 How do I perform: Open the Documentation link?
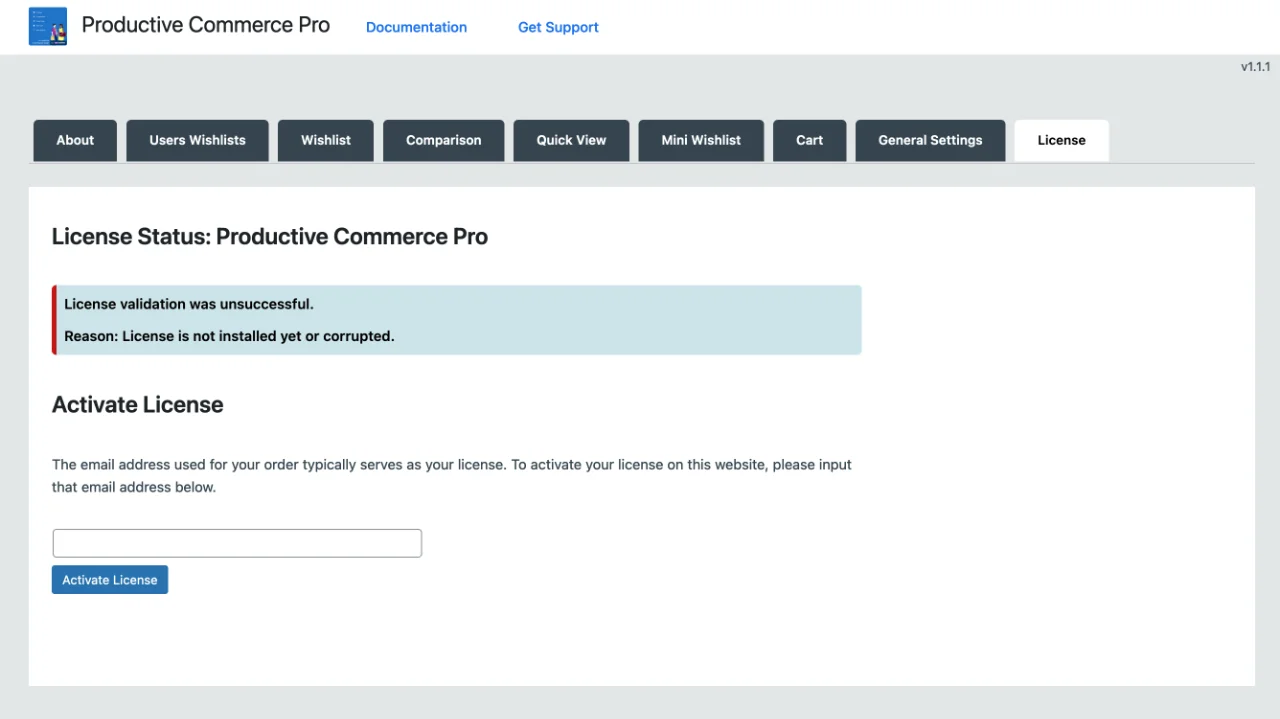coord(416,27)
